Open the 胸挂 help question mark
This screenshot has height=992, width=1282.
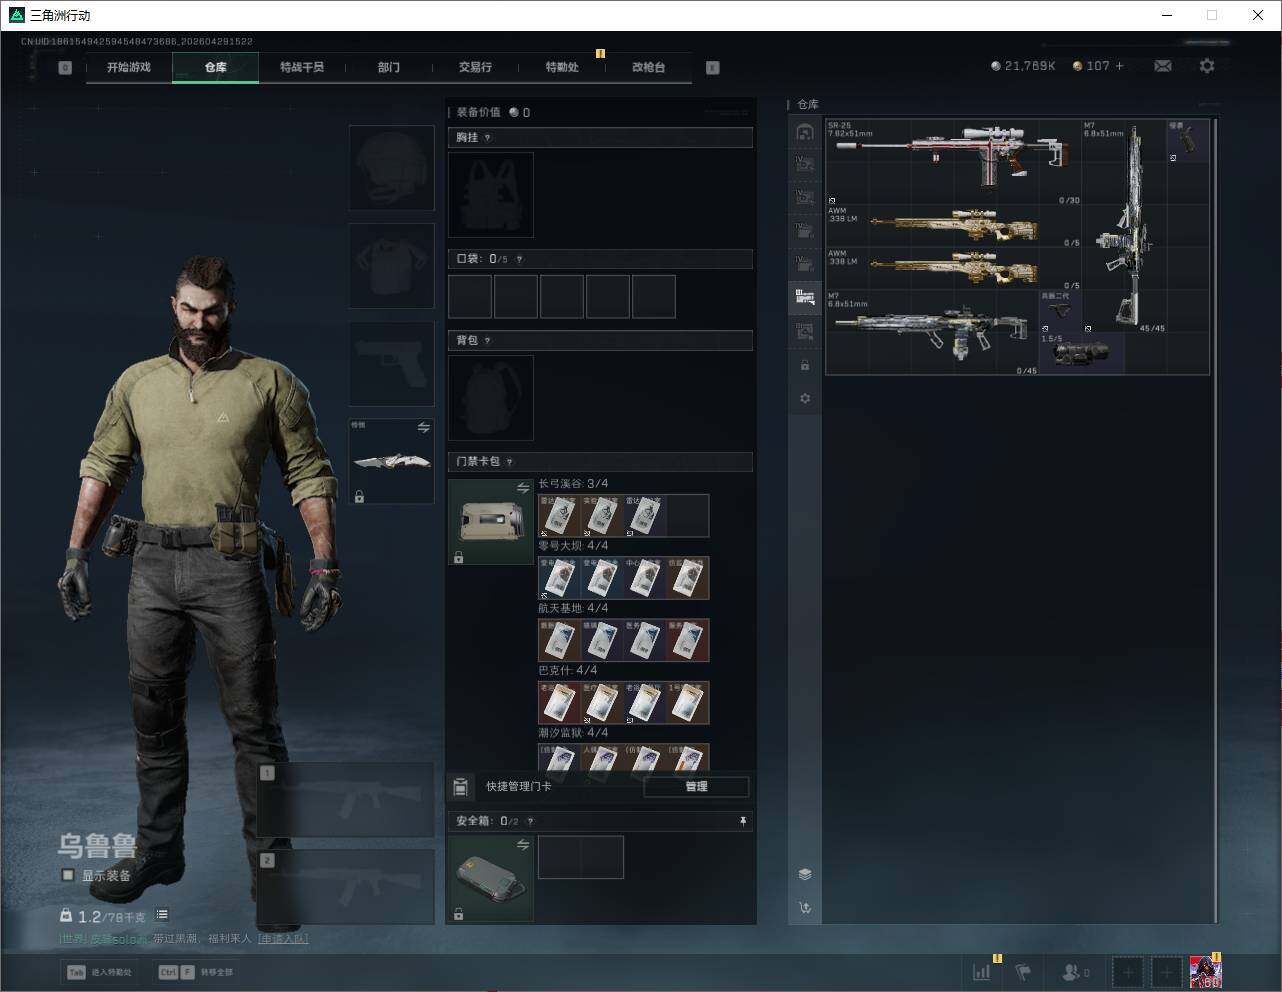point(488,138)
